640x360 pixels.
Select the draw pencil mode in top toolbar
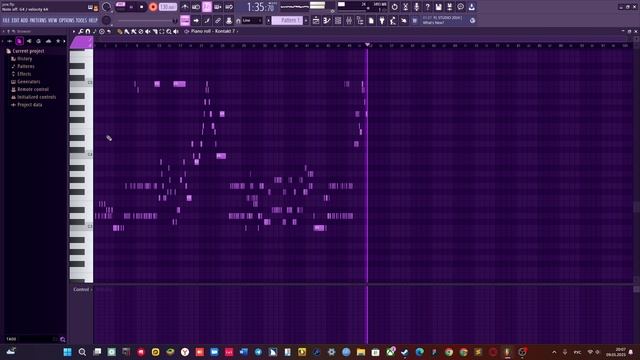pyautogui.click(x=207, y=20)
